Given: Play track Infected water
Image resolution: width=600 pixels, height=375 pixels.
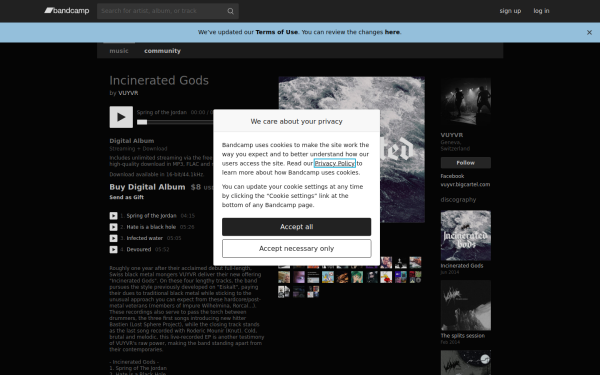Looking at the screenshot, I should [x=113, y=238].
